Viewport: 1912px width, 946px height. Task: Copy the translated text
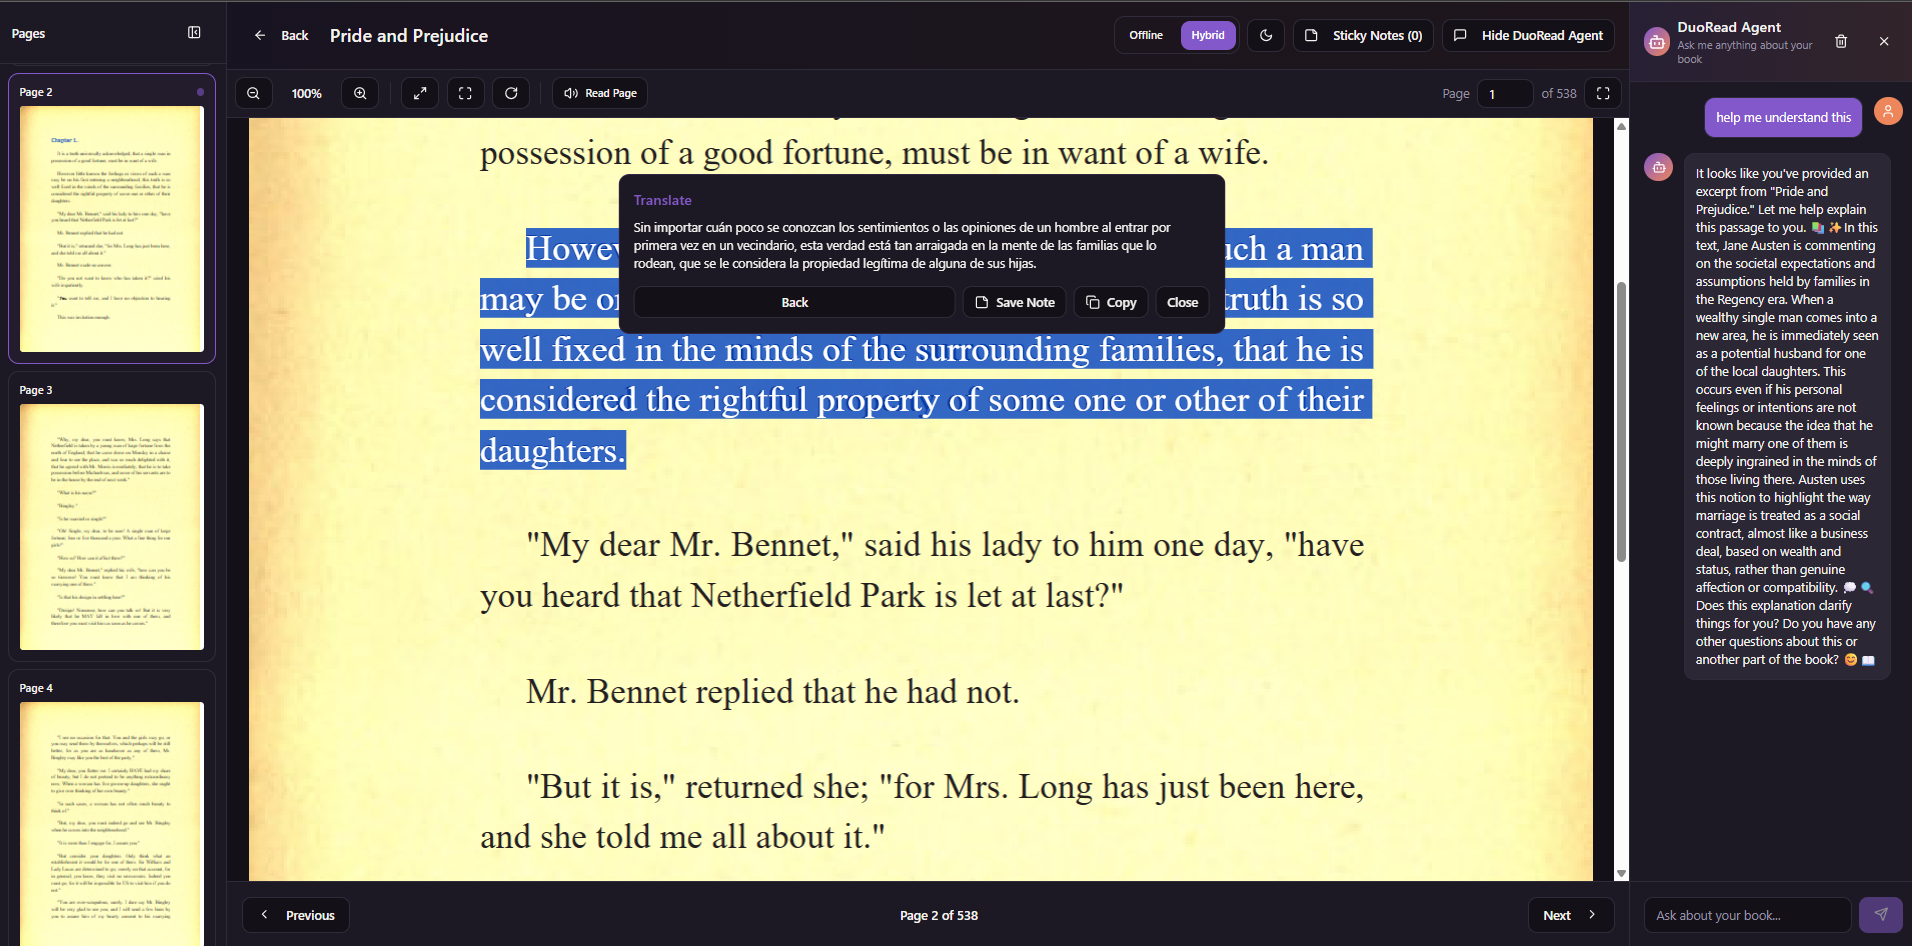pyautogui.click(x=1111, y=302)
